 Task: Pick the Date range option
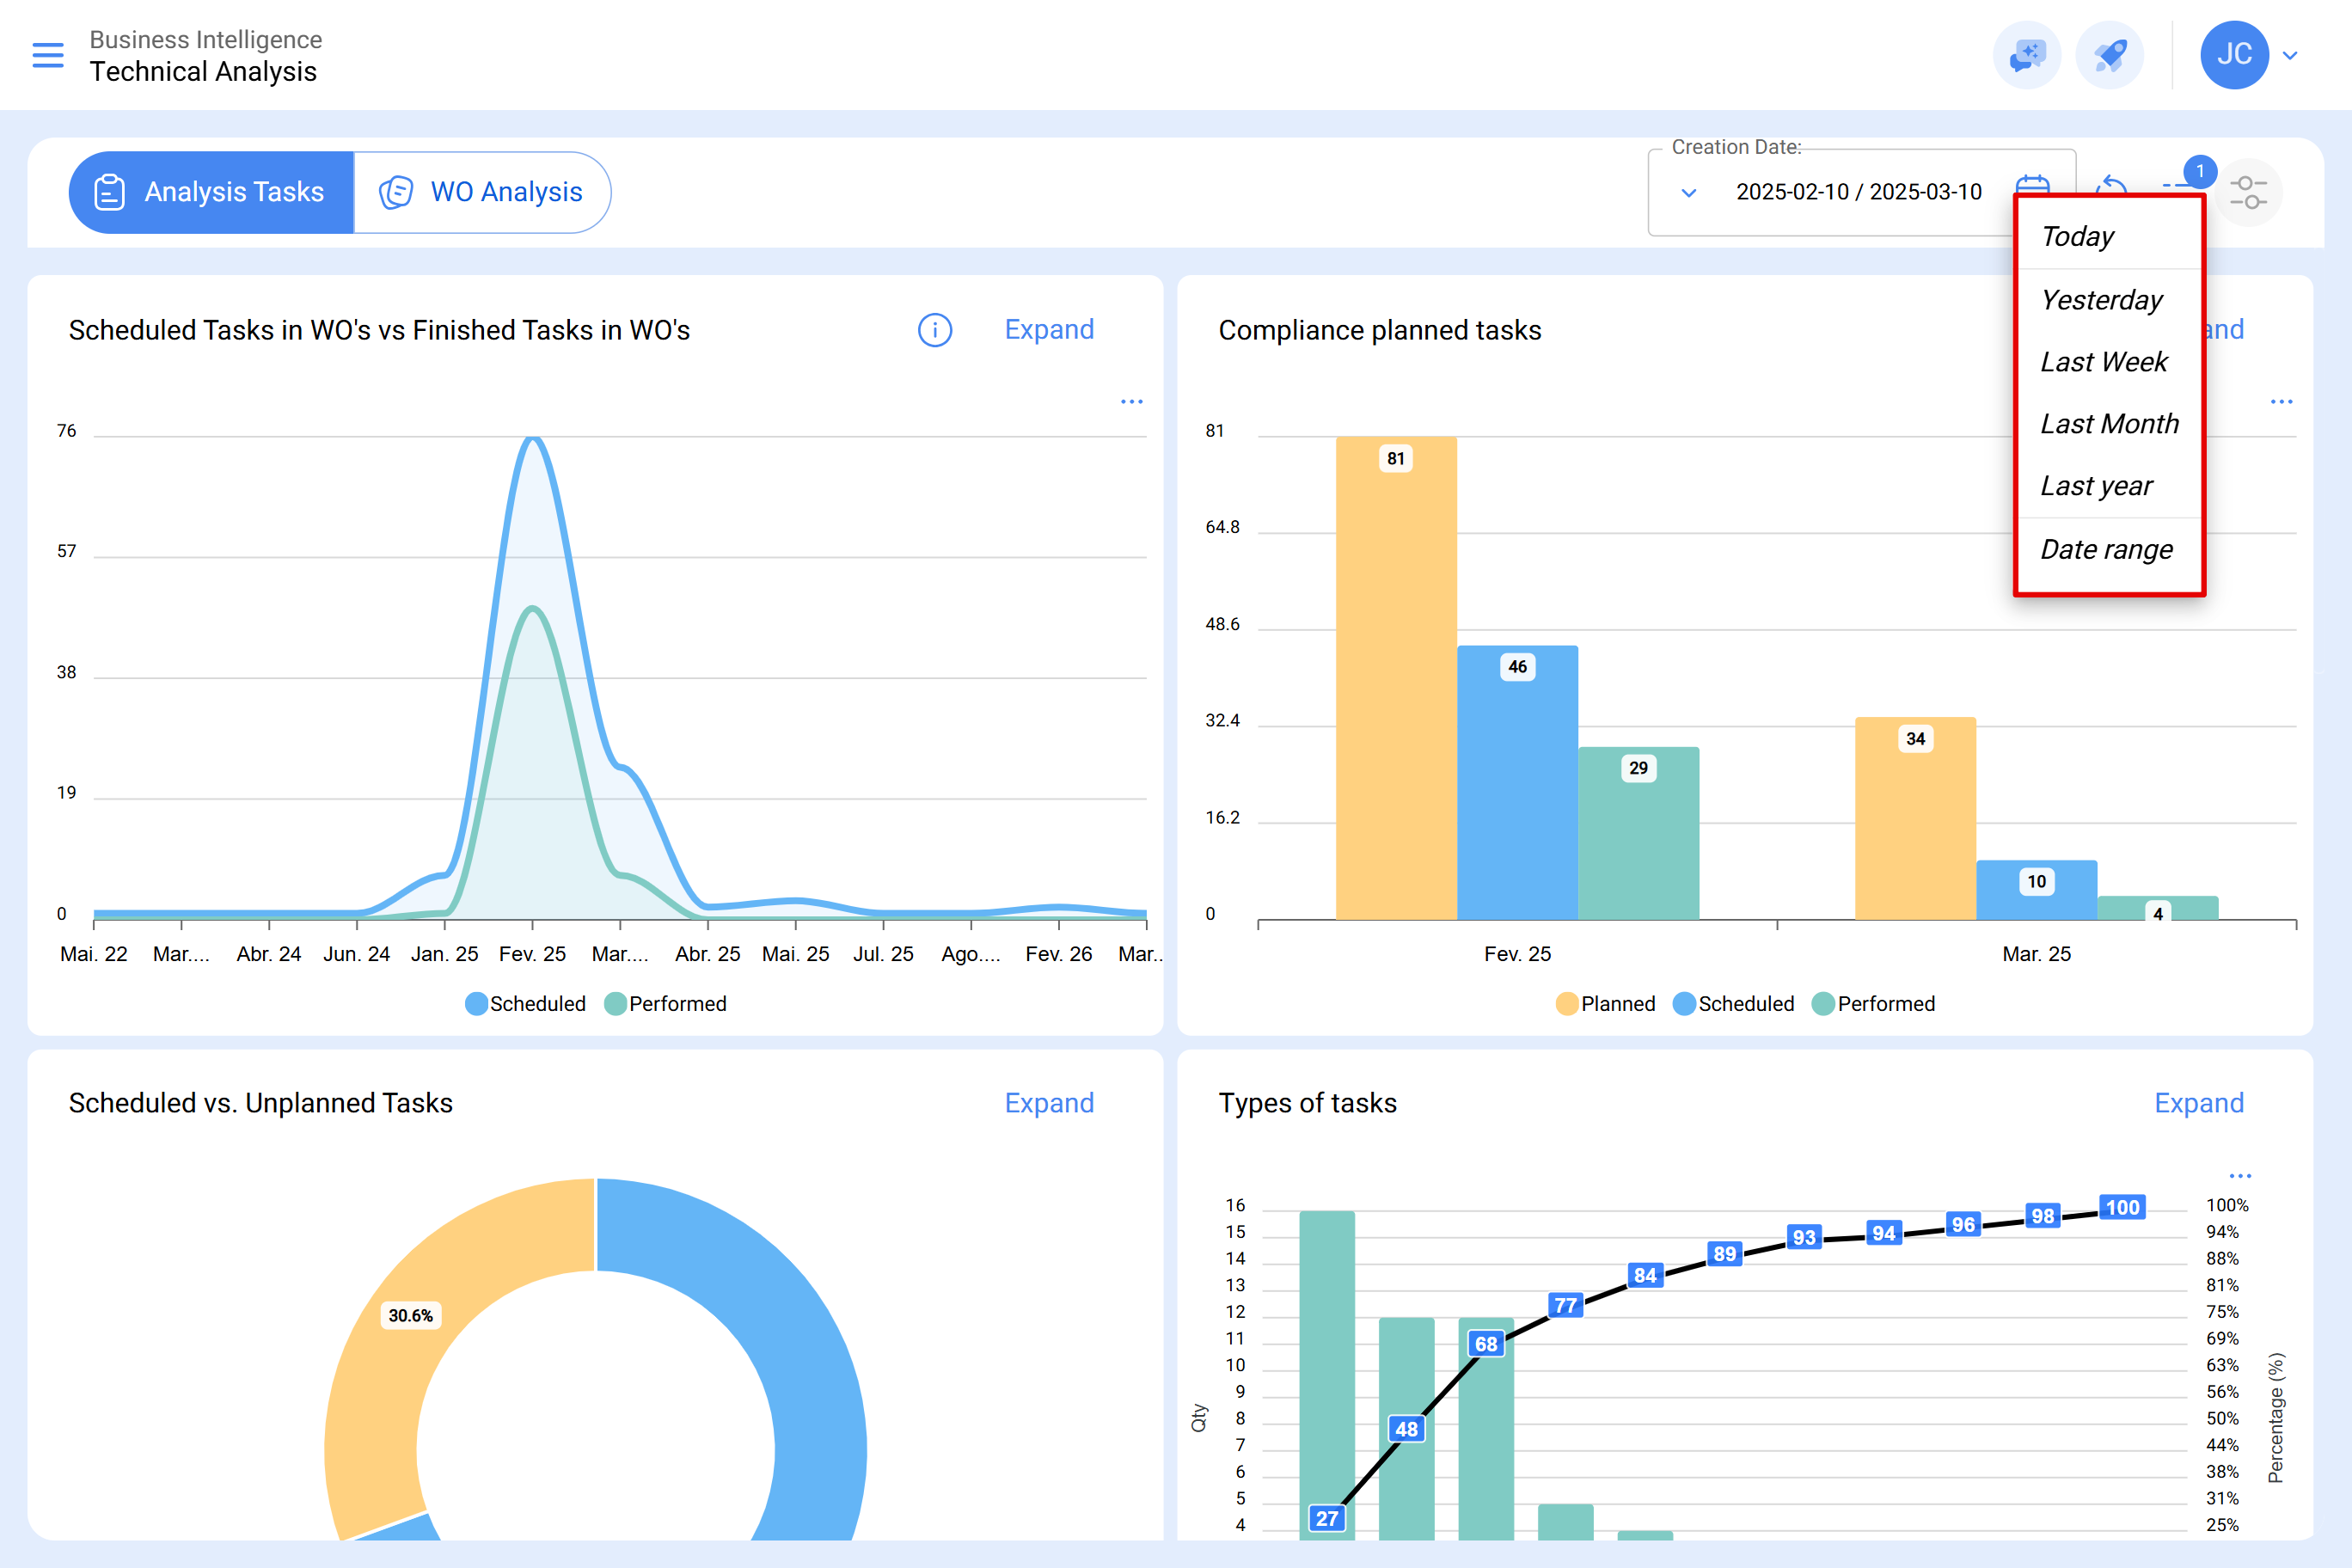coord(2106,550)
